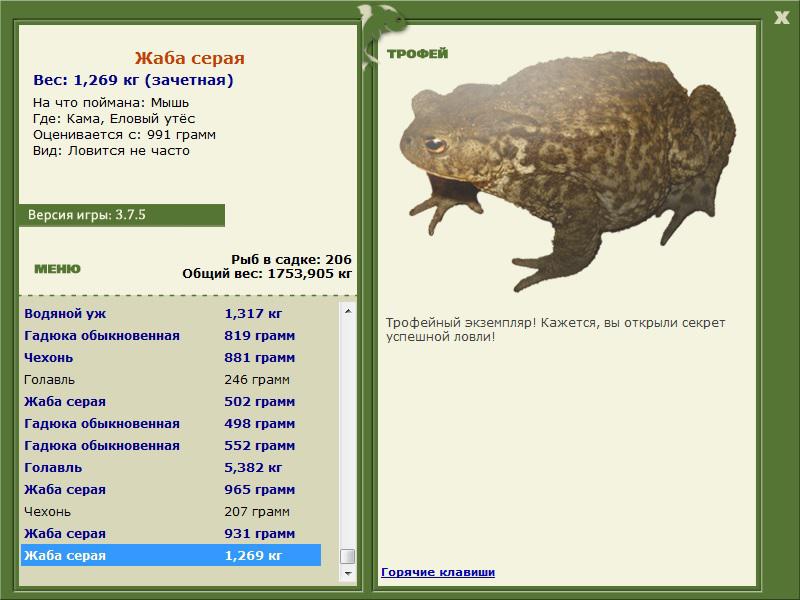Select Жаба серая 502 грамм entry
The image size is (800, 600).
click(x=171, y=402)
